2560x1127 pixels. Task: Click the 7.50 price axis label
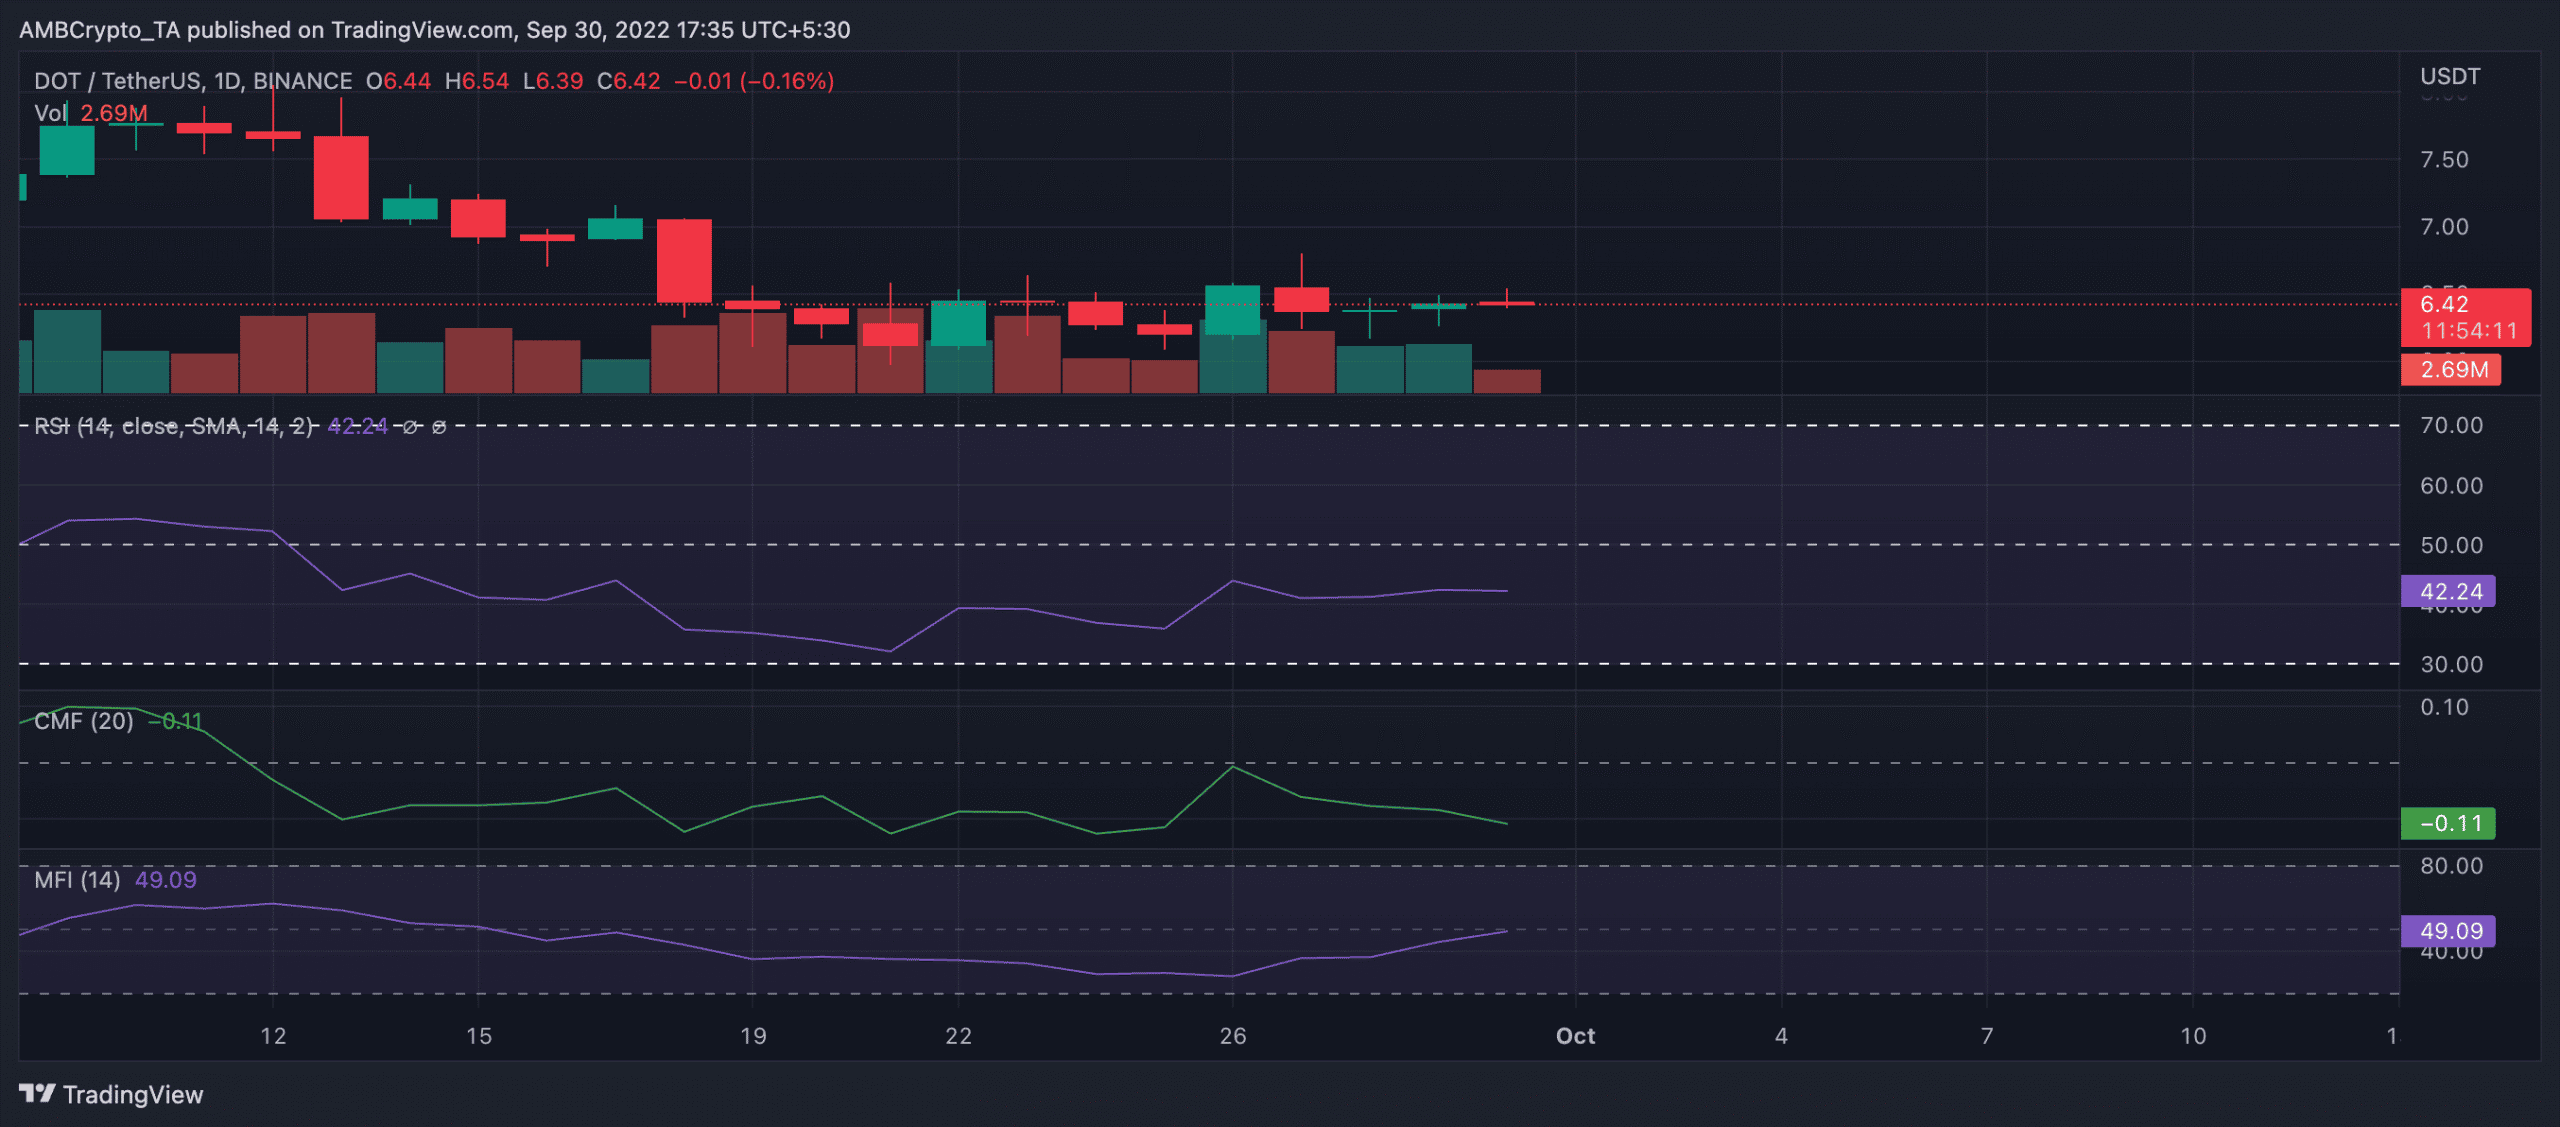pyautogui.click(x=2444, y=160)
